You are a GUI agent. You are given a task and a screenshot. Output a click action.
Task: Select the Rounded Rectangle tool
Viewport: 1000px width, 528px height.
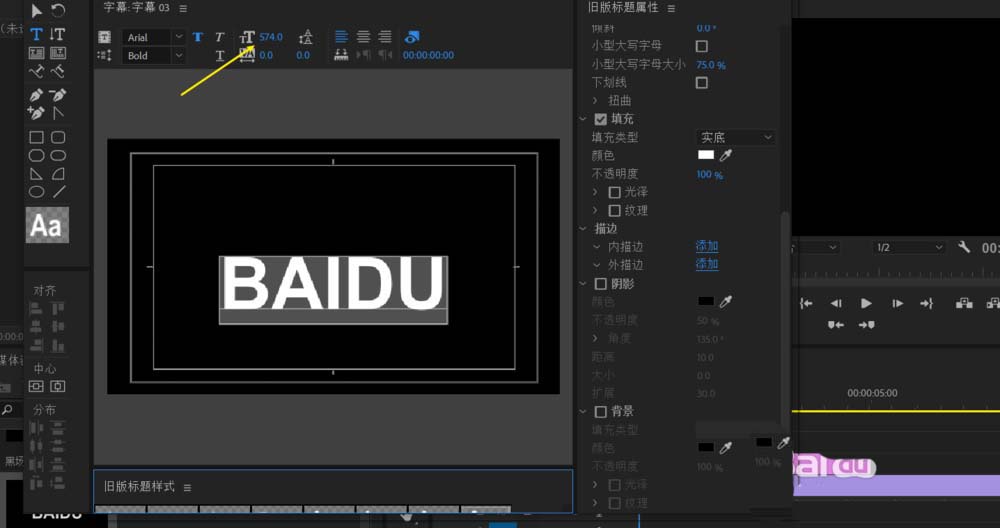pos(58,156)
